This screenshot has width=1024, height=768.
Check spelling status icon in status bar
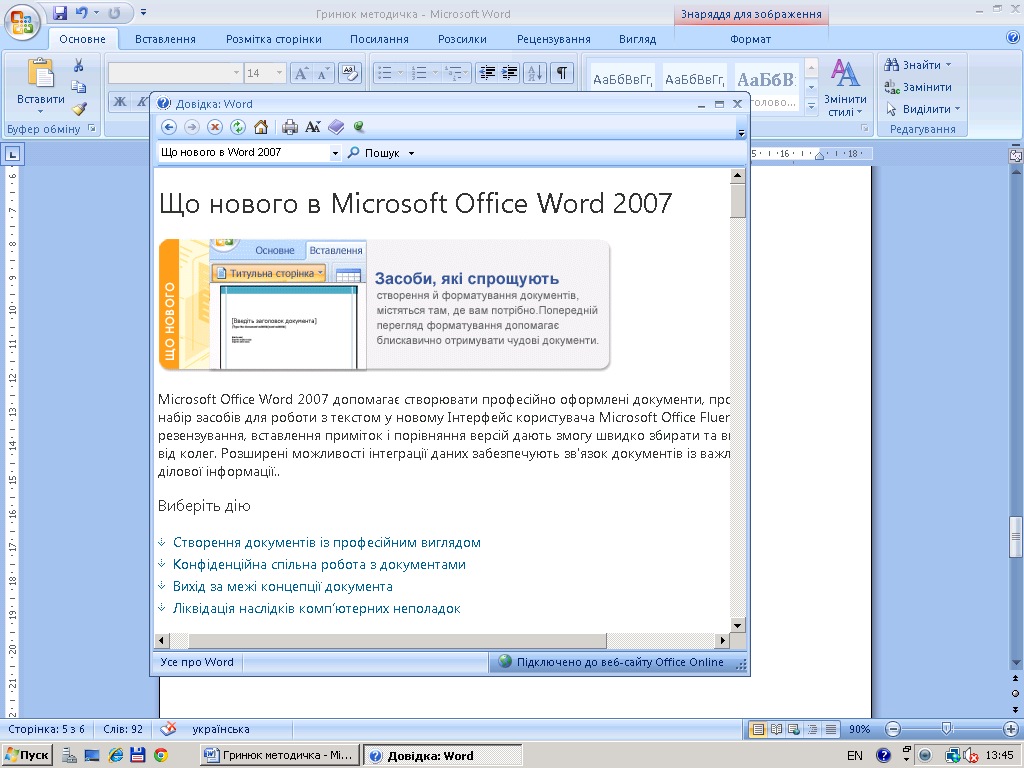tap(168, 729)
